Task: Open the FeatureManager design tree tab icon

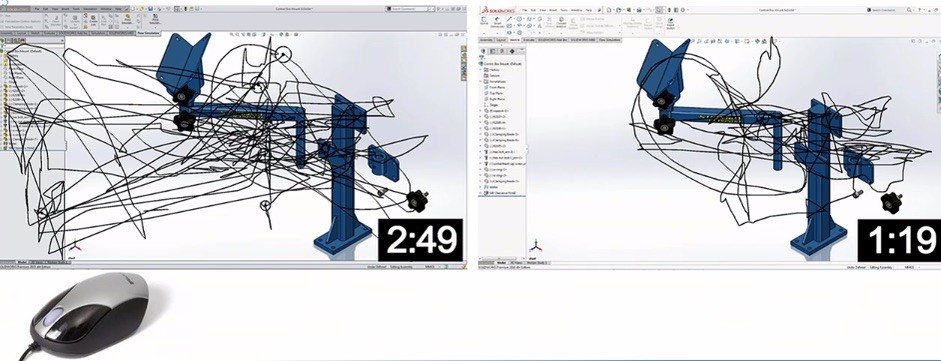Action: click(483, 51)
